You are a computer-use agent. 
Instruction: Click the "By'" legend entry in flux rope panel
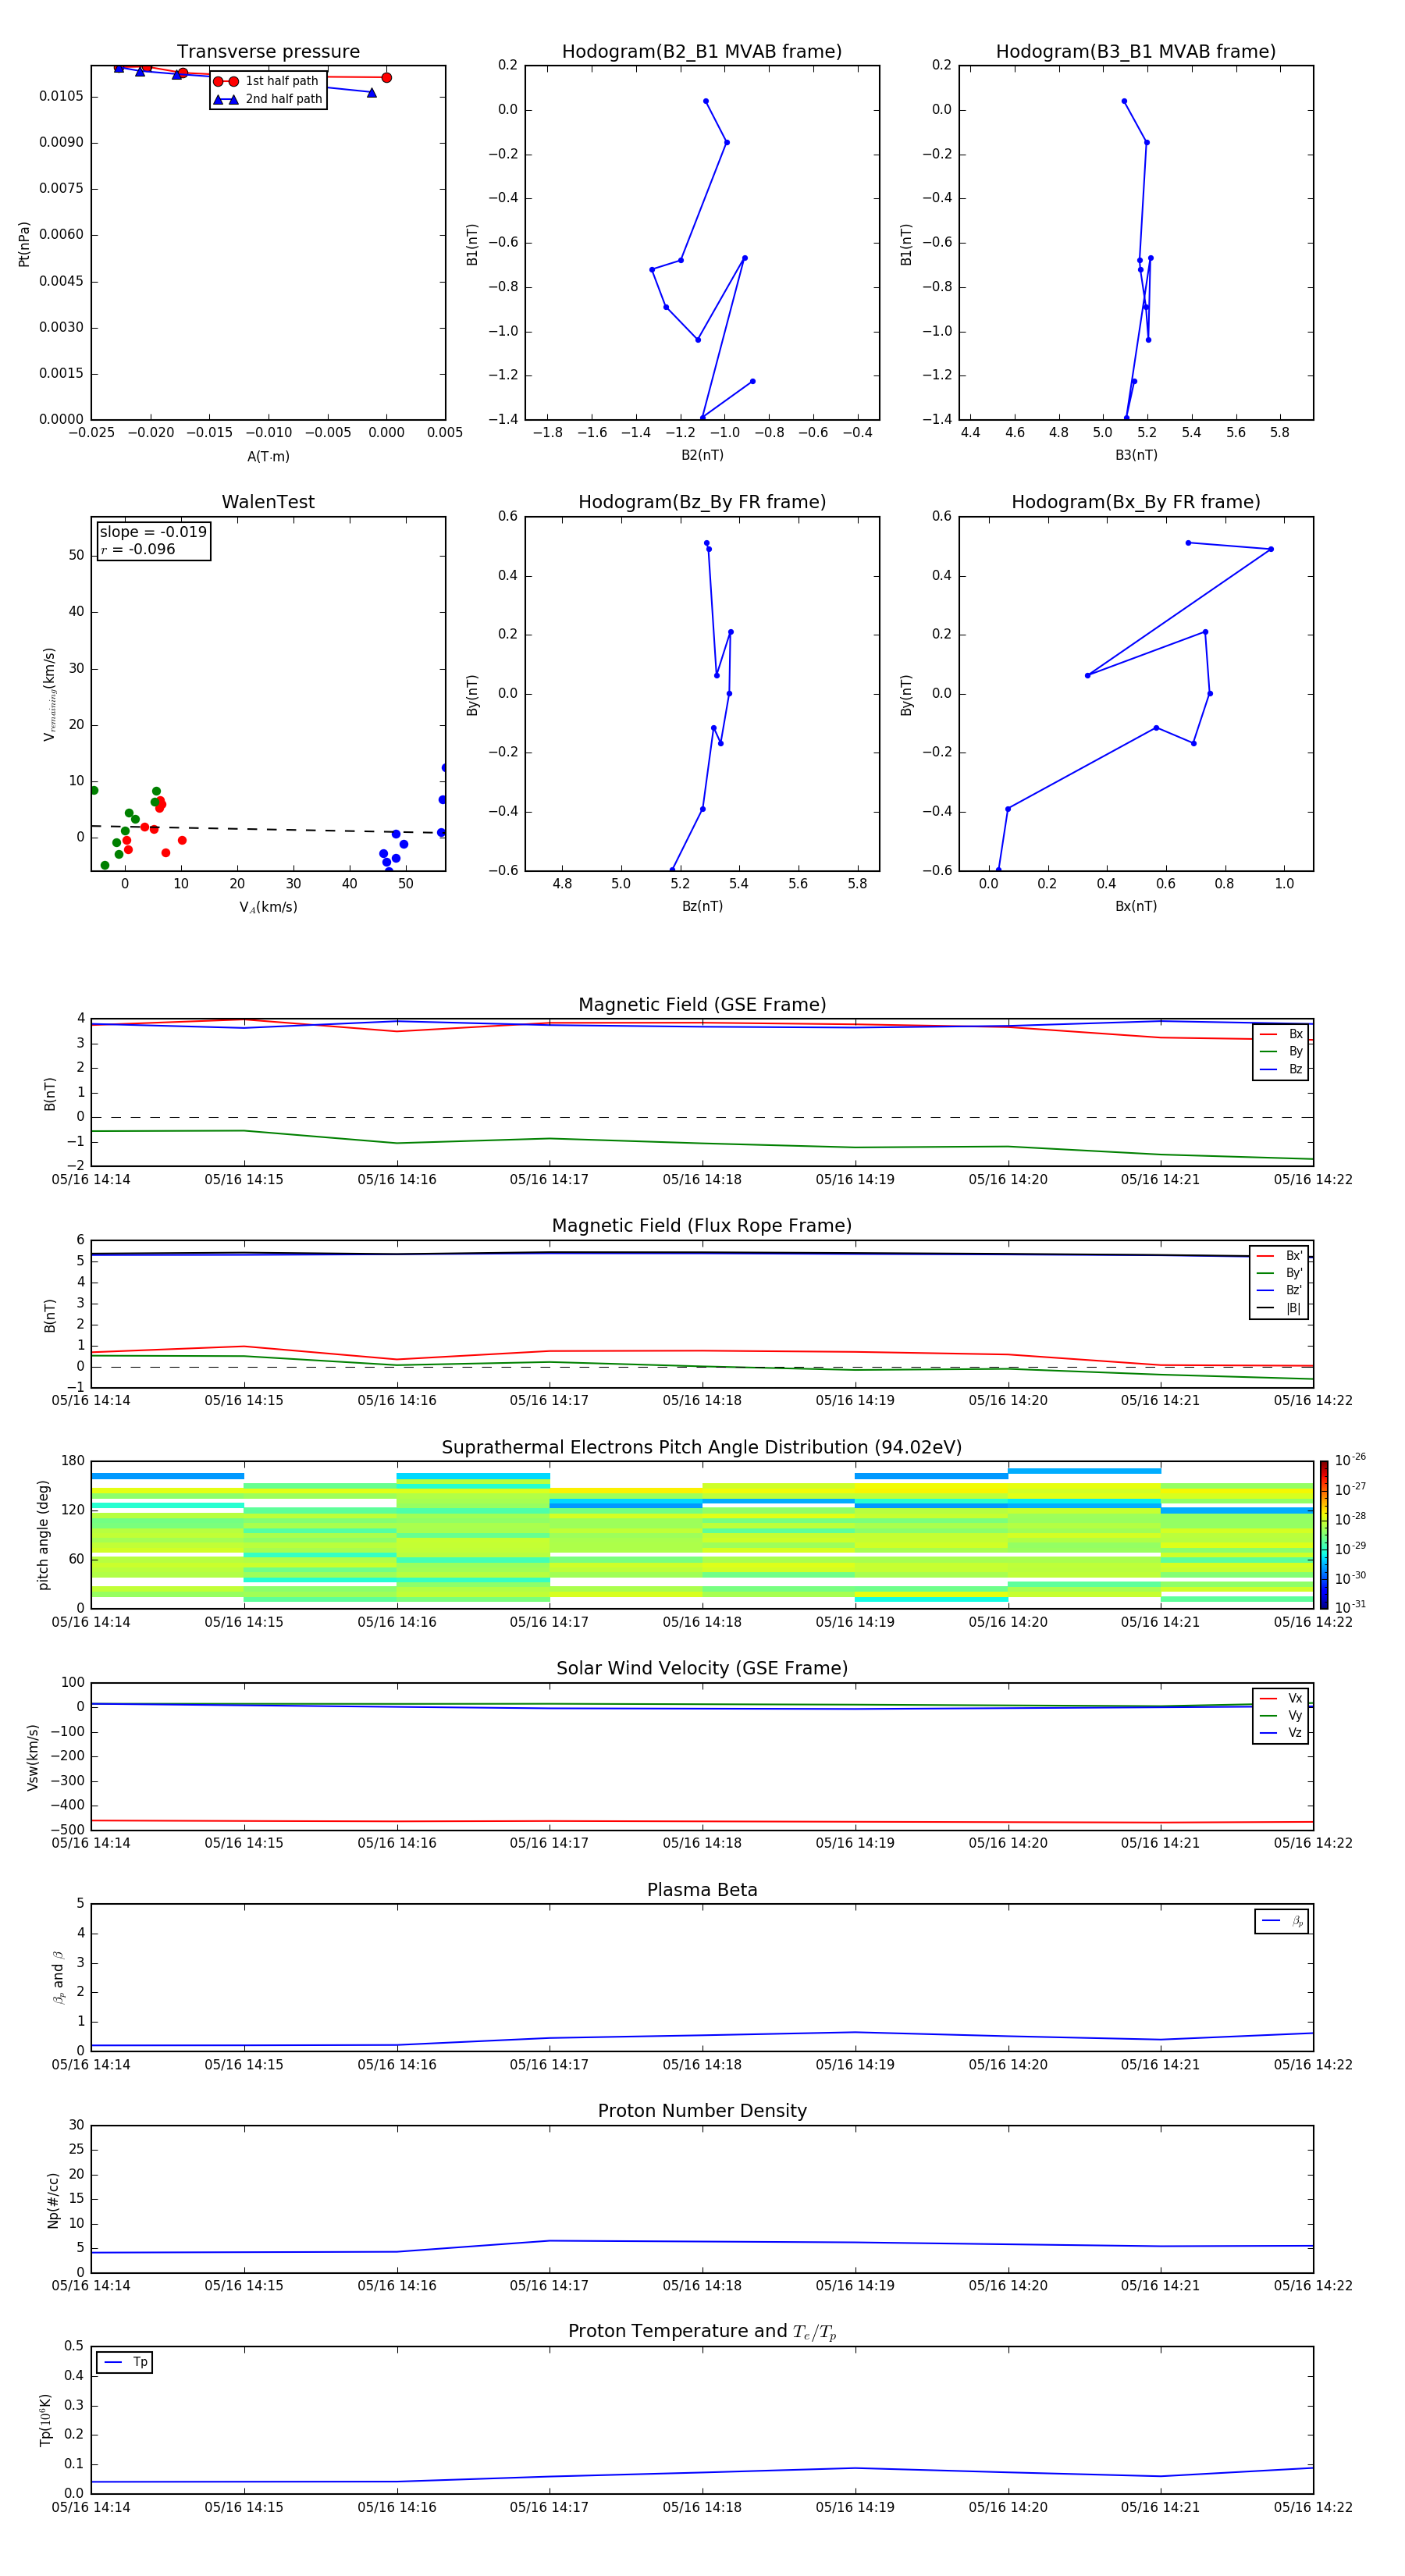tap(1280, 1273)
